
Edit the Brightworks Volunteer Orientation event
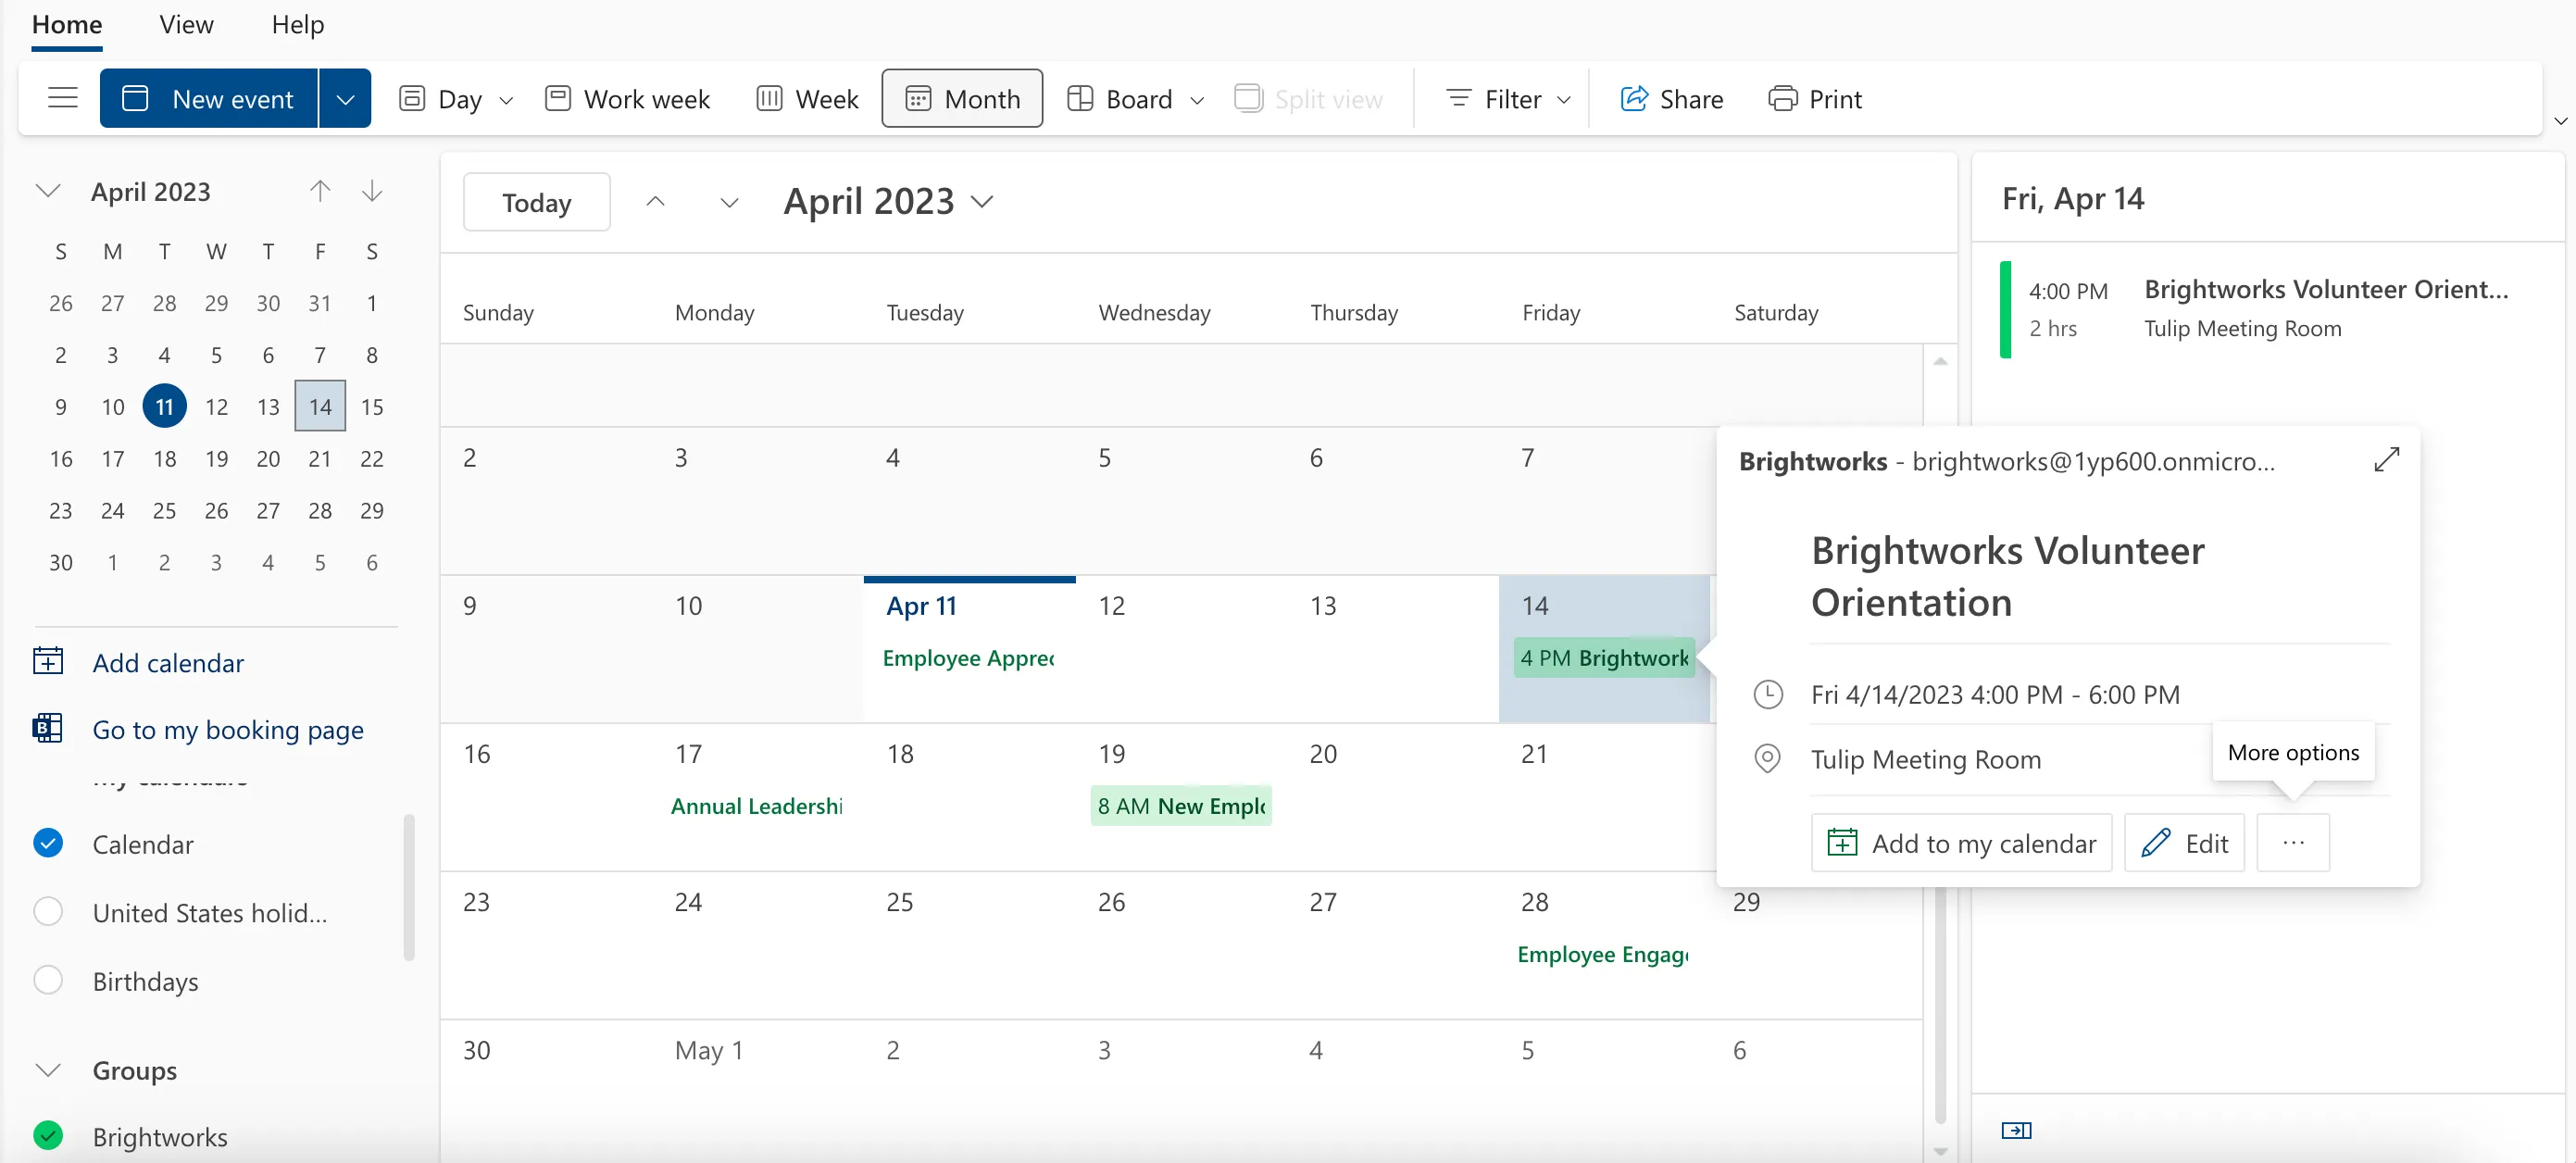pos(2184,843)
